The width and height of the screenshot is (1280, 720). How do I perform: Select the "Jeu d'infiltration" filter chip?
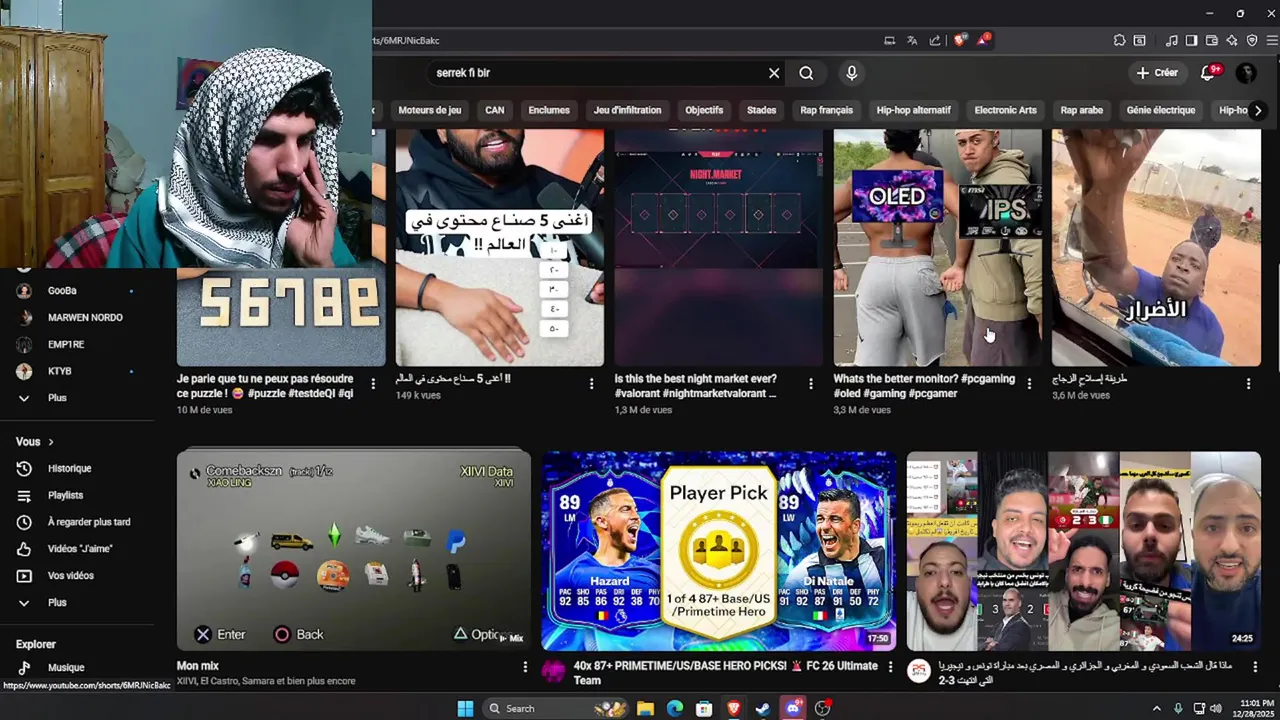[x=627, y=110]
